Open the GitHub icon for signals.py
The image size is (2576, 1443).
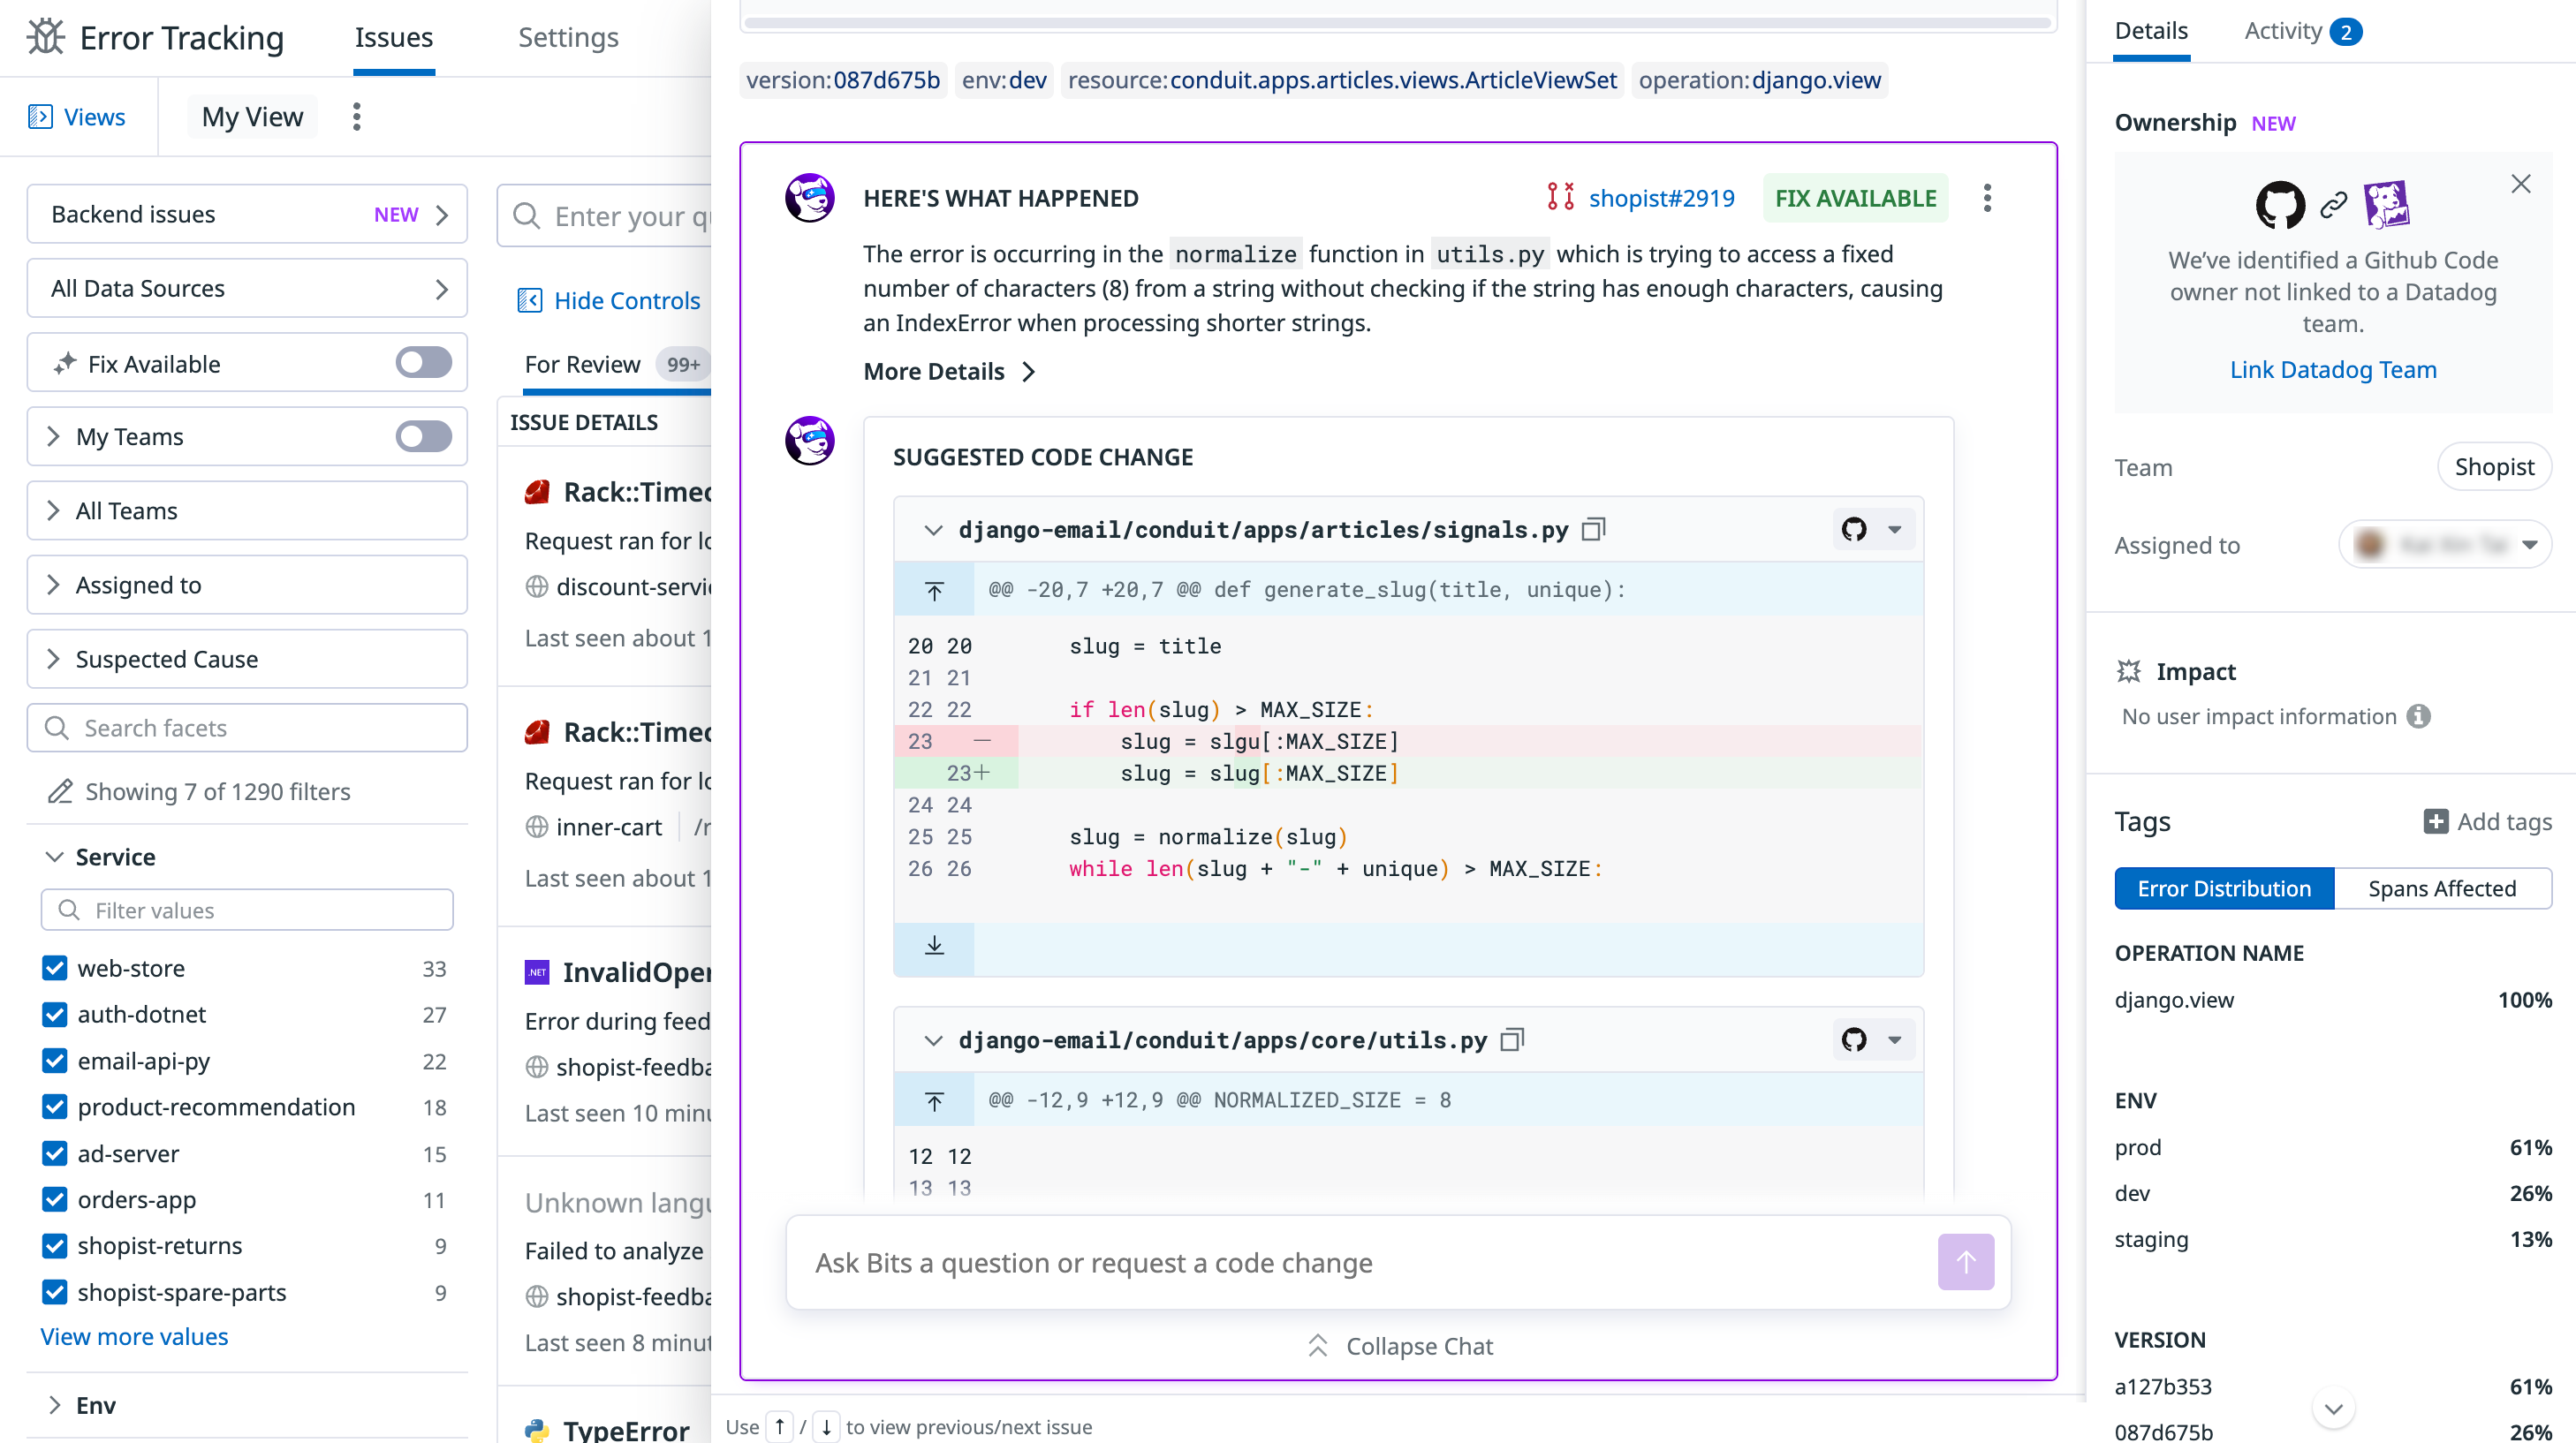pyautogui.click(x=1854, y=529)
